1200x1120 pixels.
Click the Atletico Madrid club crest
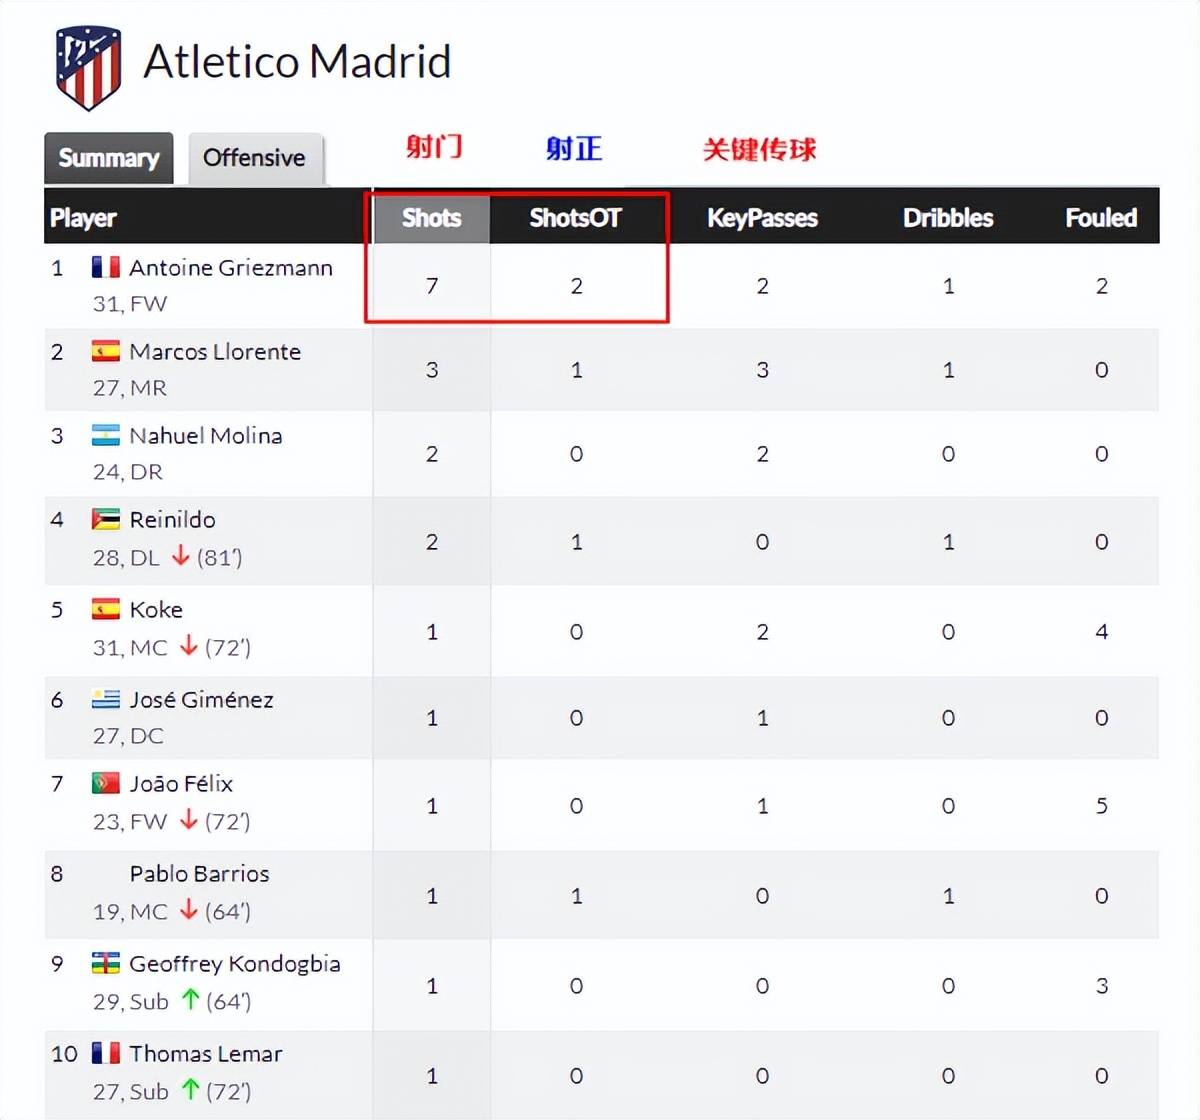[88, 67]
